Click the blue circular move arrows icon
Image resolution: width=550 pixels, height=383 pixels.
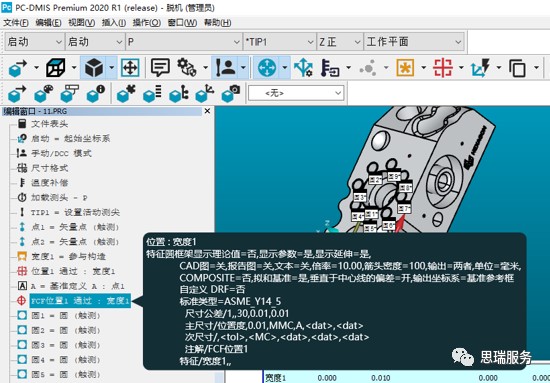(x=267, y=67)
